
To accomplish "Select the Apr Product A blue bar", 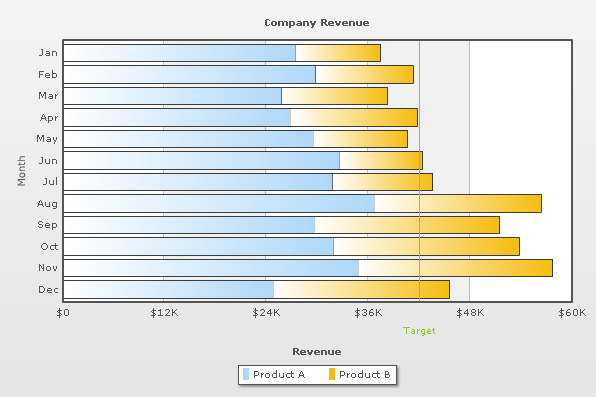I will [177, 118].
